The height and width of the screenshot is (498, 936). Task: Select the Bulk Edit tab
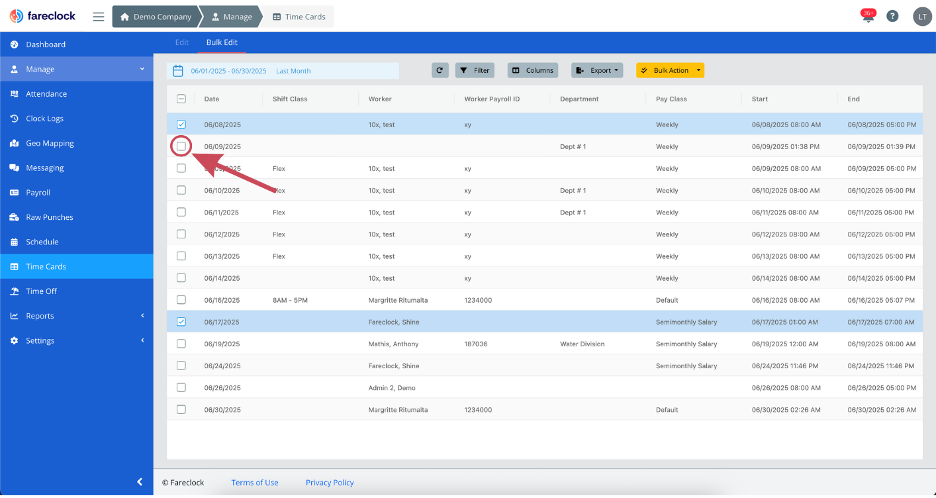(222, 42)
